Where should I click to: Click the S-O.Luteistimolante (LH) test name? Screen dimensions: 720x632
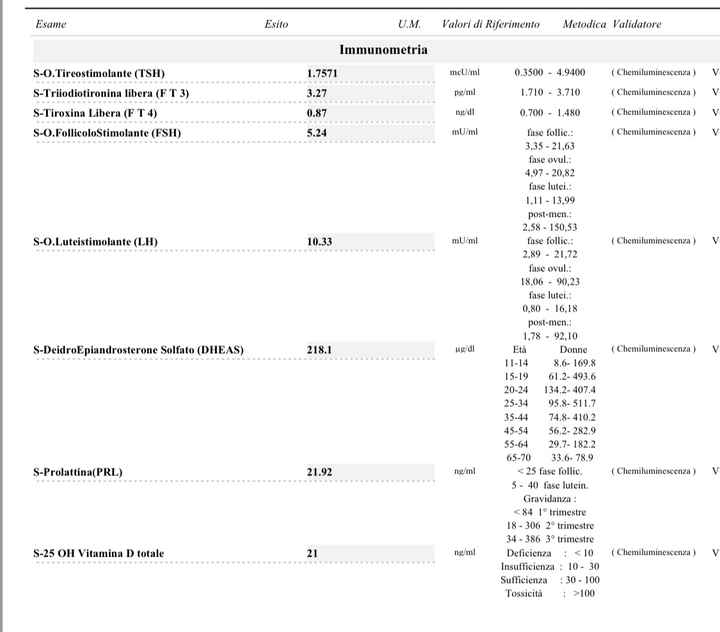95,241
